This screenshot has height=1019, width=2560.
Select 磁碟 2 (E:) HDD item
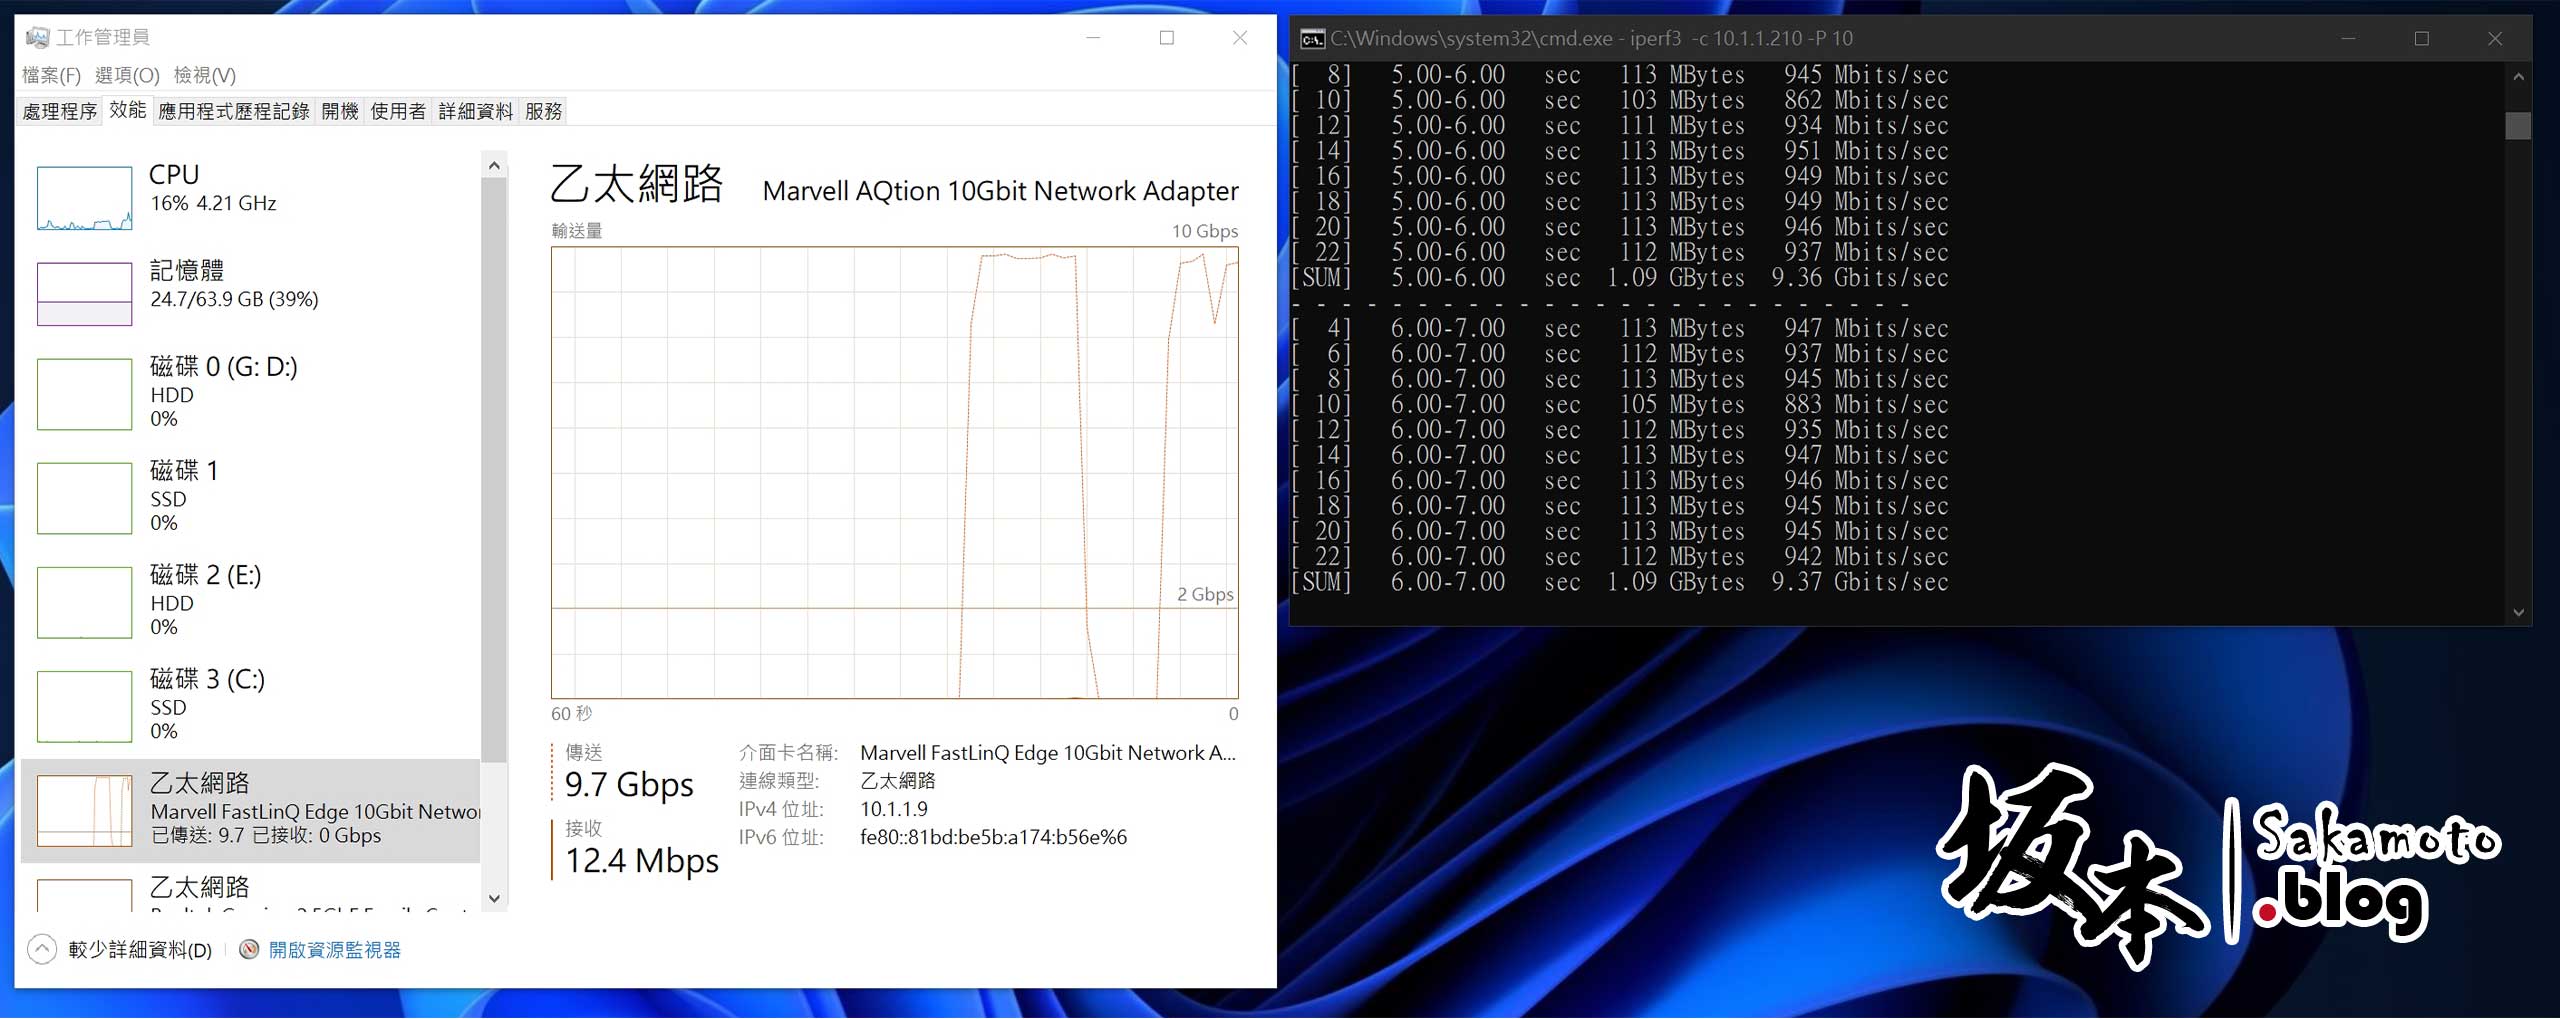pyautogui.click(x=250, y=602)
